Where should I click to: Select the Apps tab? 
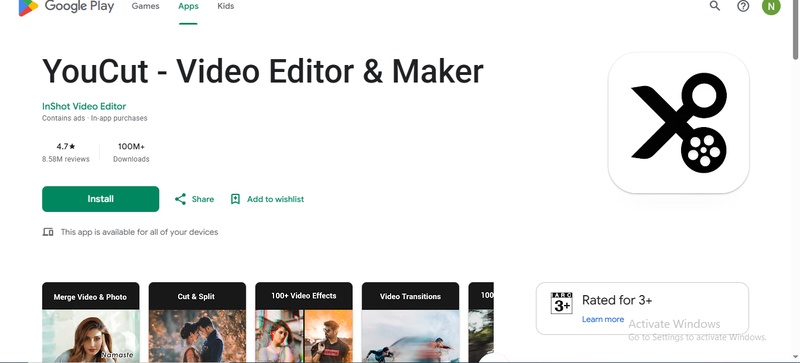pos(188,6)
